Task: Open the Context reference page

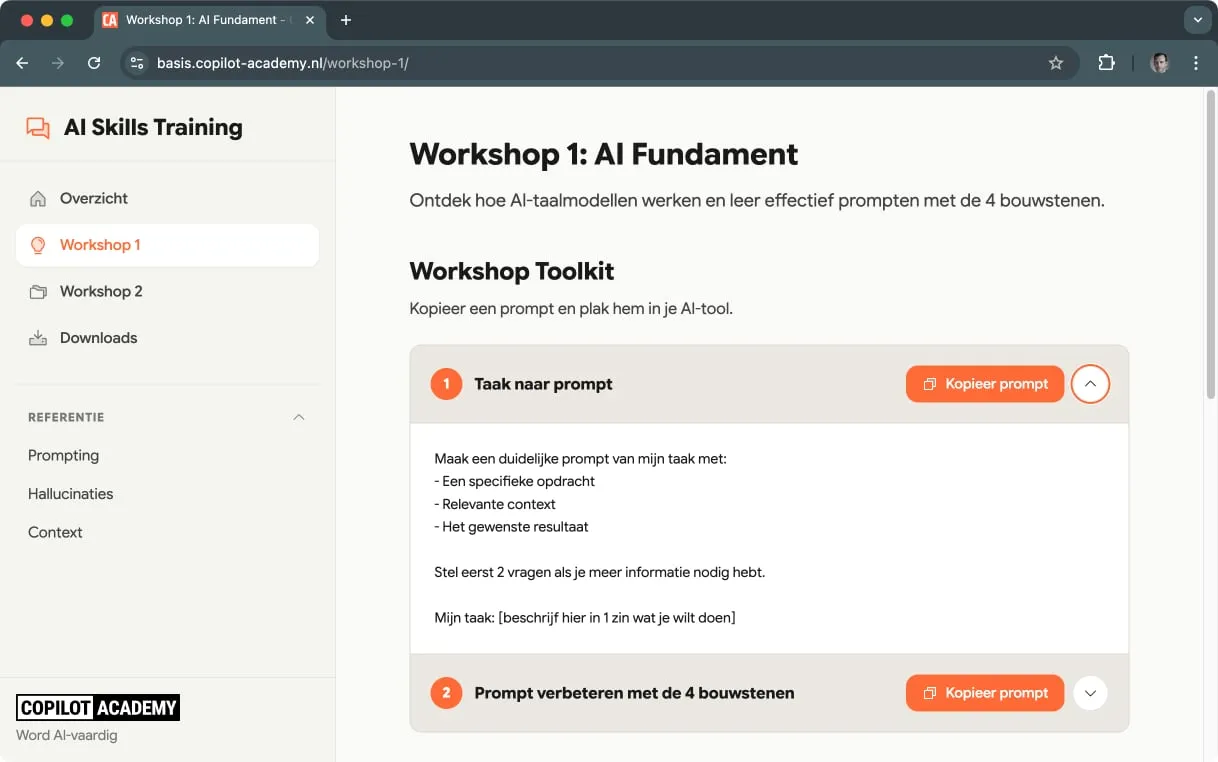Action: coord(55,532)
